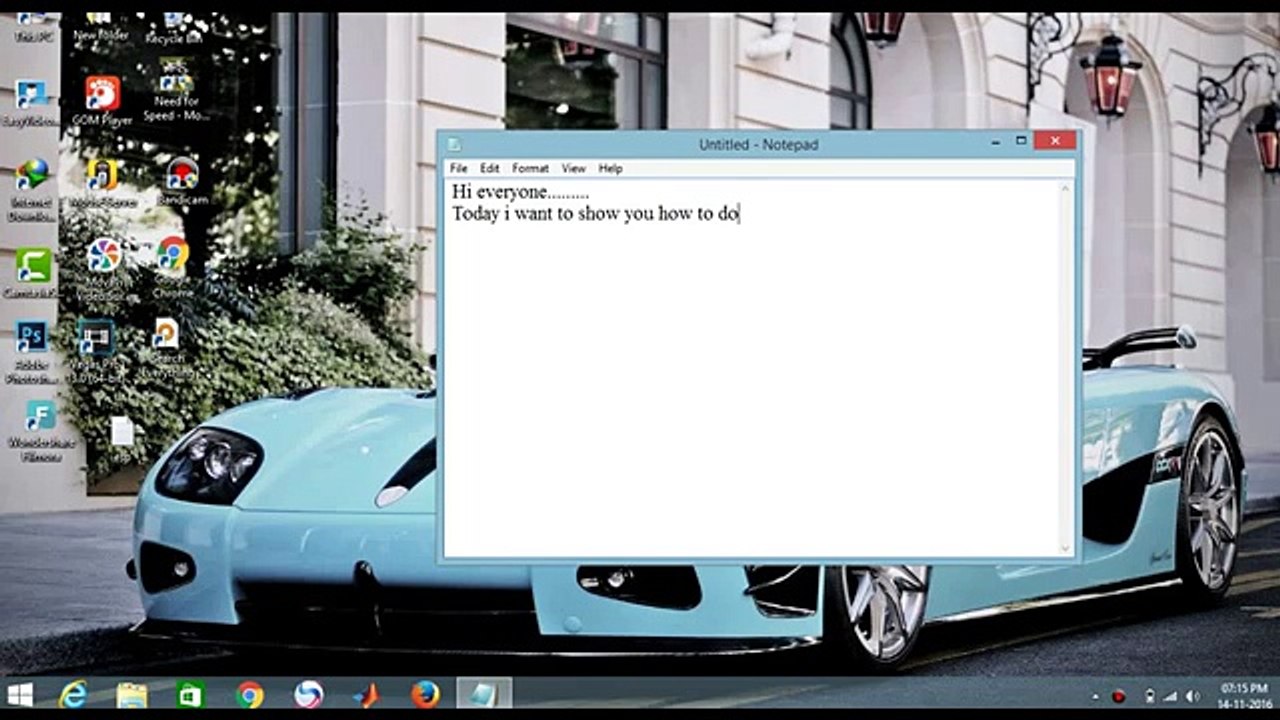This screenshot has width=1280, height=720.
Task: Select the GOM Player desktop icon
Action: click(x=102, y=102)
